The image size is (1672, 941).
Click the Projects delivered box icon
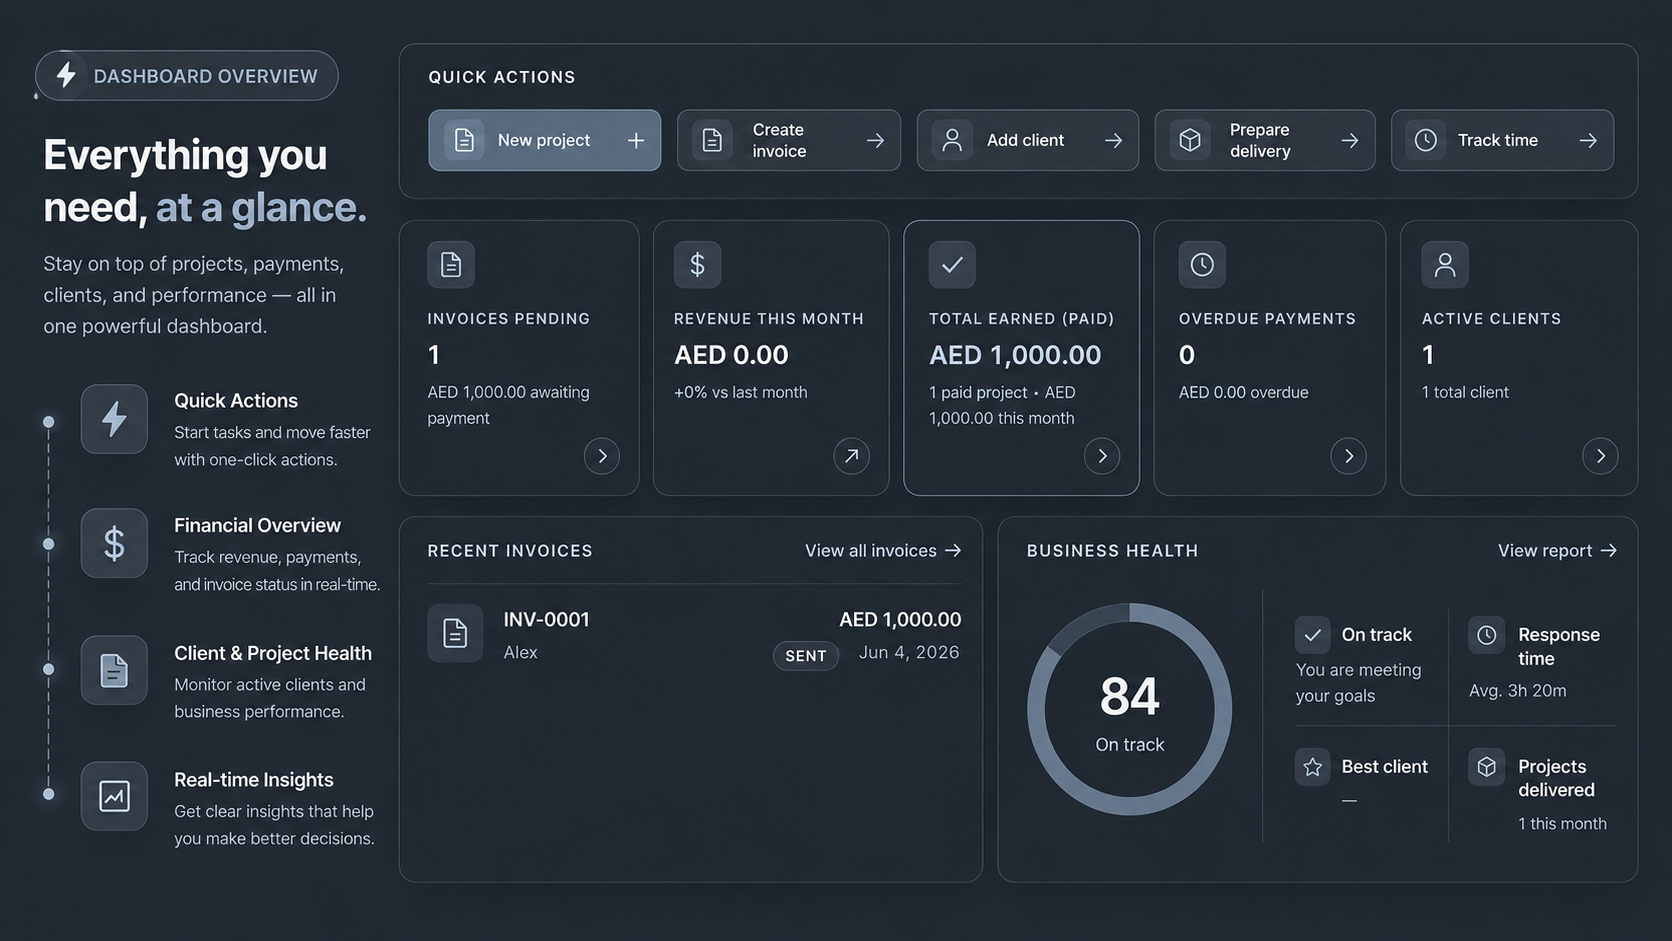[x=1487, y=767]
